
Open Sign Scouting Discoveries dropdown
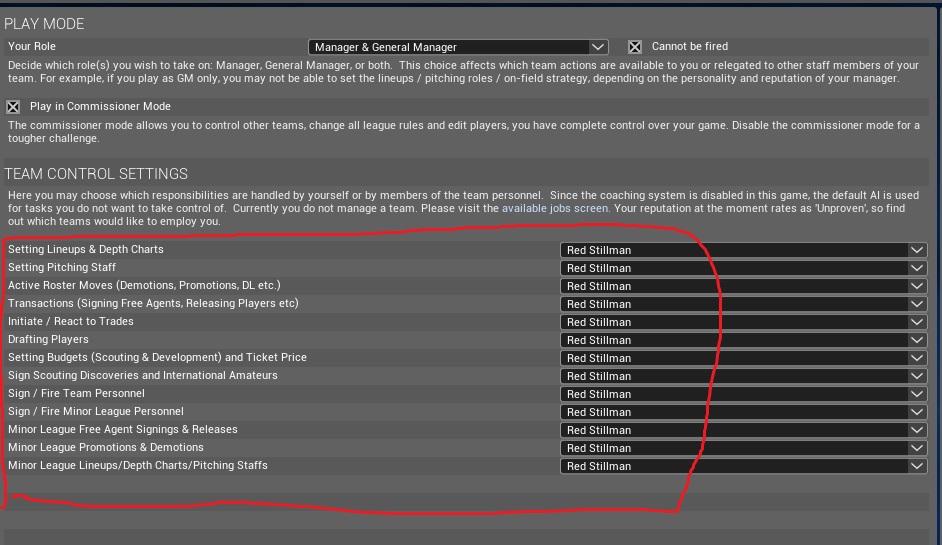(x=743, y=376)
